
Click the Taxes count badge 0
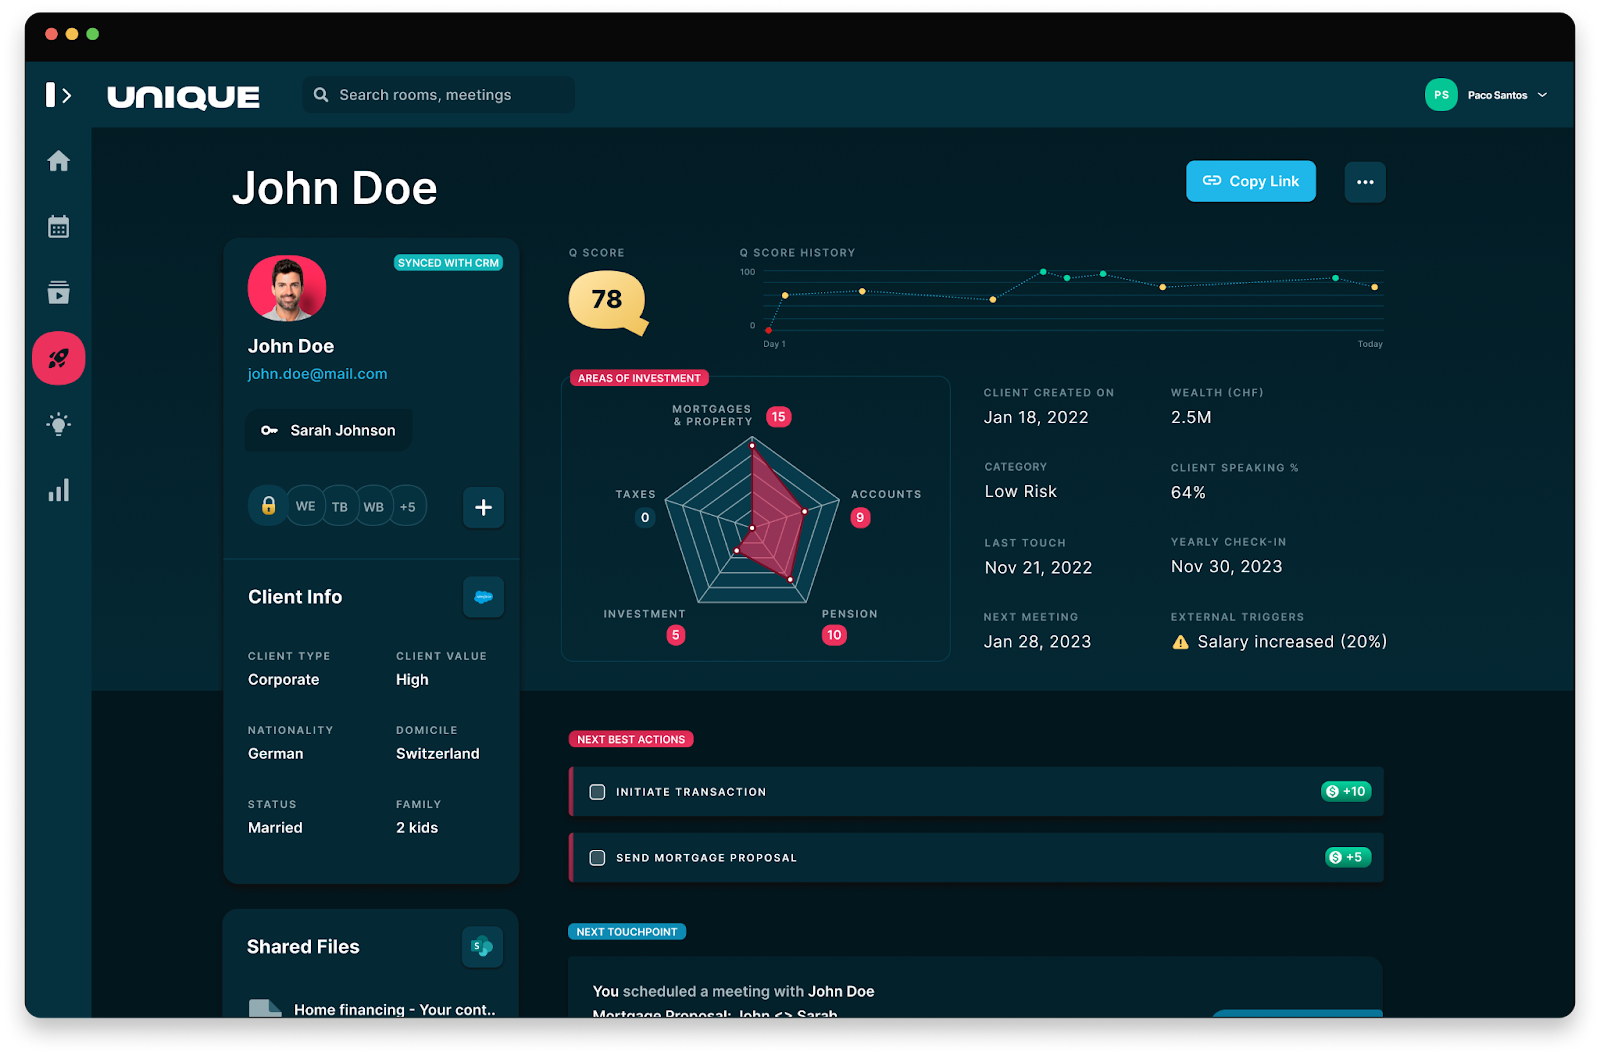[x=645, y=518]
